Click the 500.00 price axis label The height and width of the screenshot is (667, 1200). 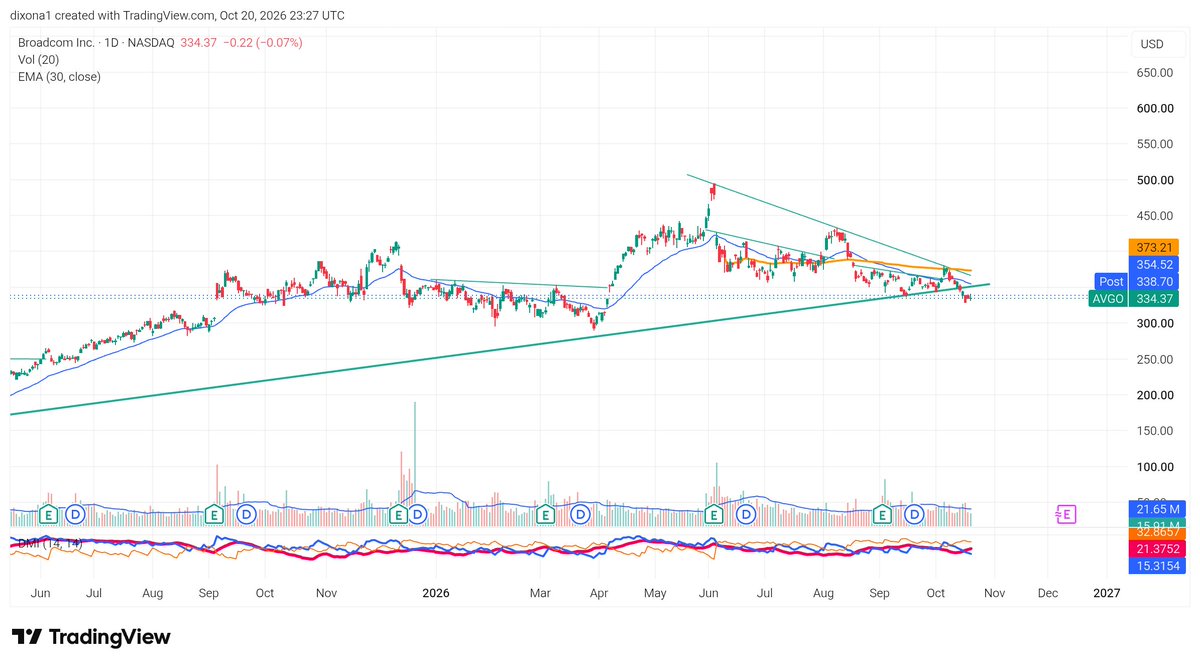(1153, 180)
